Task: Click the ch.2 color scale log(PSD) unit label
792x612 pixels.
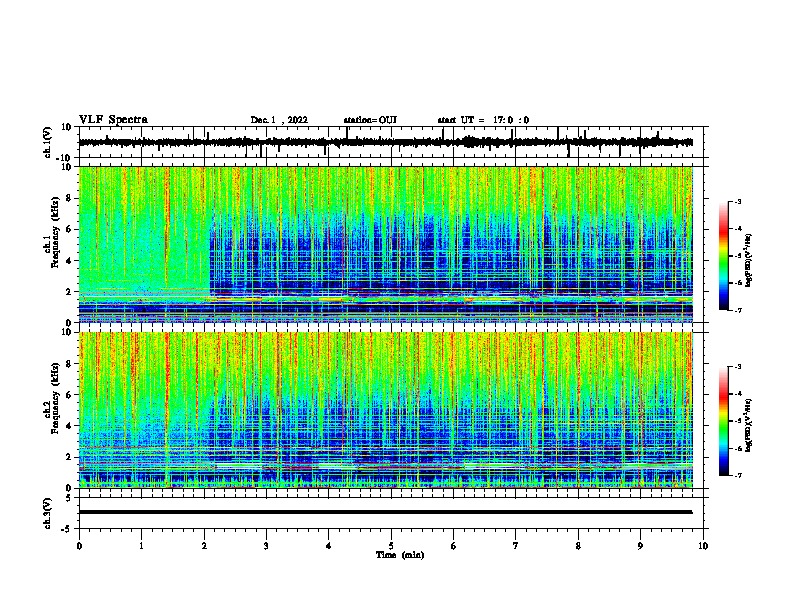Action: pos(748,425)
